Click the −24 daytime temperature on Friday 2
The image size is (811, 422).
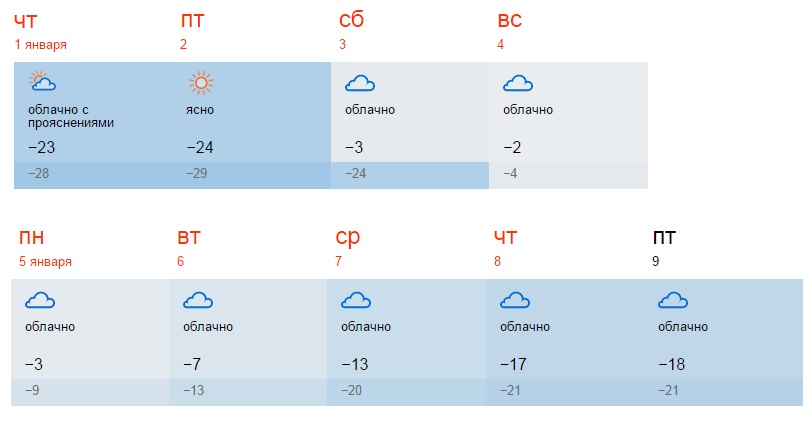tap(201, 148)
